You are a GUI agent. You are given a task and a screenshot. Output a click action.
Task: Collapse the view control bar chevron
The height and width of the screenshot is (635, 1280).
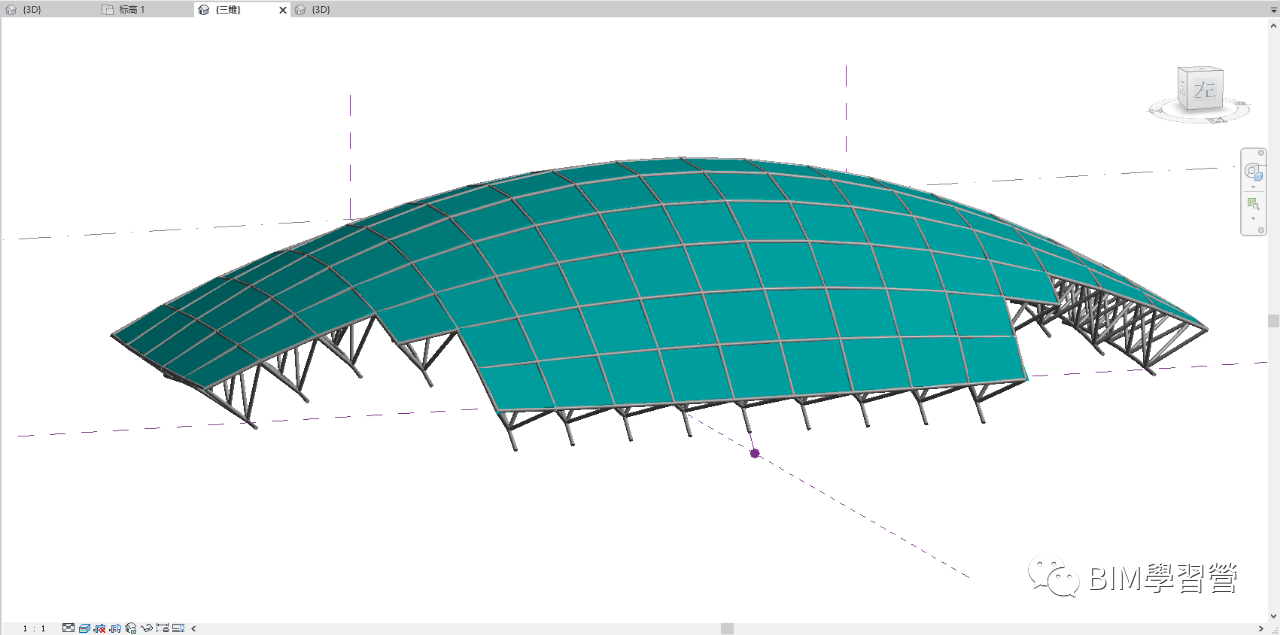(x=193, y=628)
